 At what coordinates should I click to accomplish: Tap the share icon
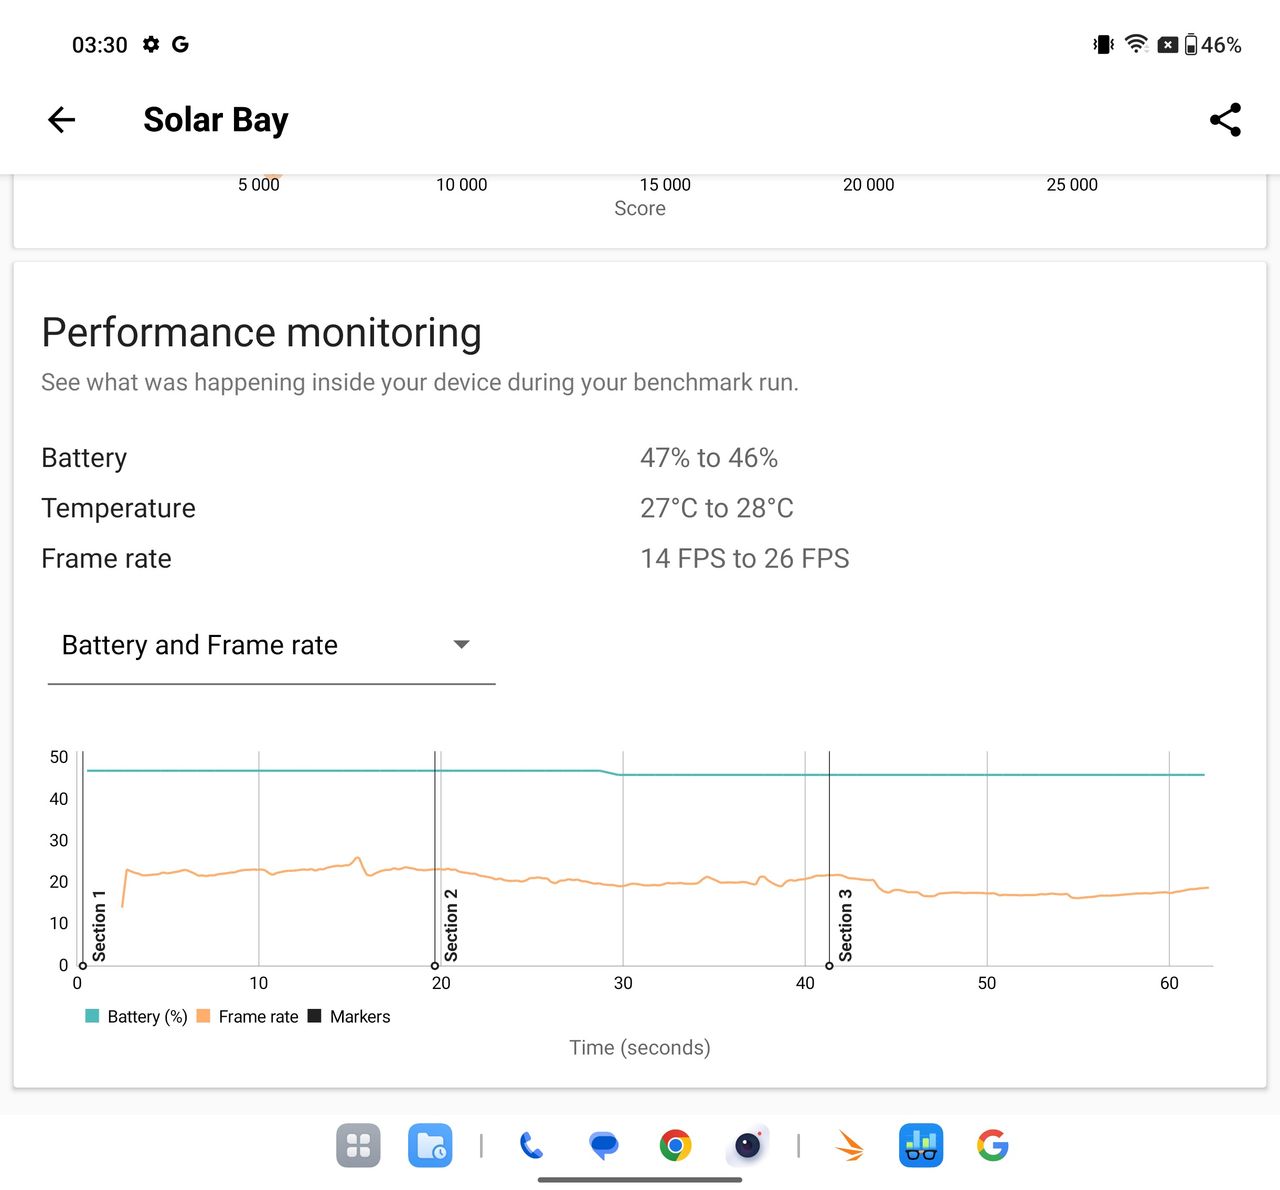click(x=1225, y=120)
